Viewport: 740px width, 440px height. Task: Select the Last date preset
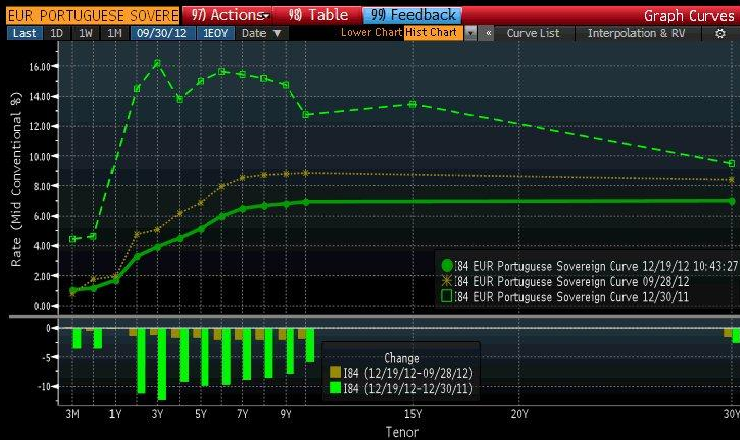pyautogui.click(x=25, y=33)
